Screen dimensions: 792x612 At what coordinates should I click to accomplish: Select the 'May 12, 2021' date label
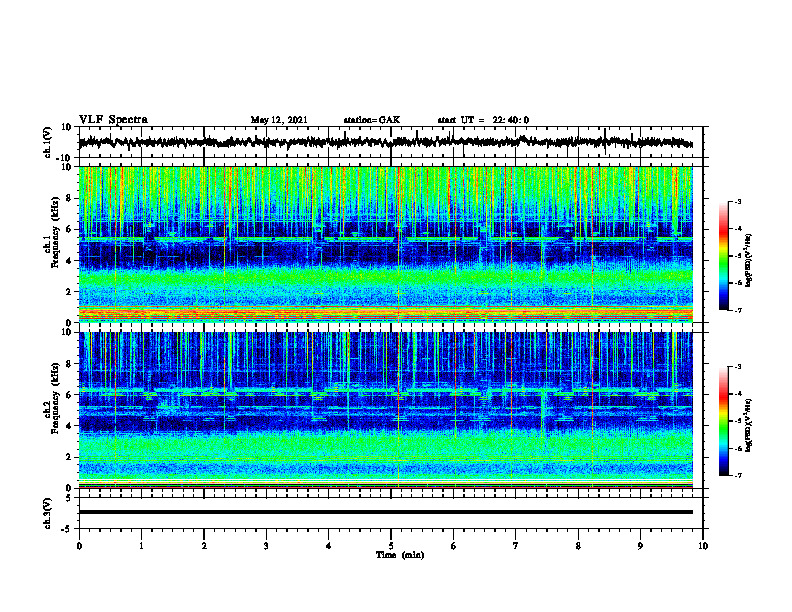(x=279, y=120)
